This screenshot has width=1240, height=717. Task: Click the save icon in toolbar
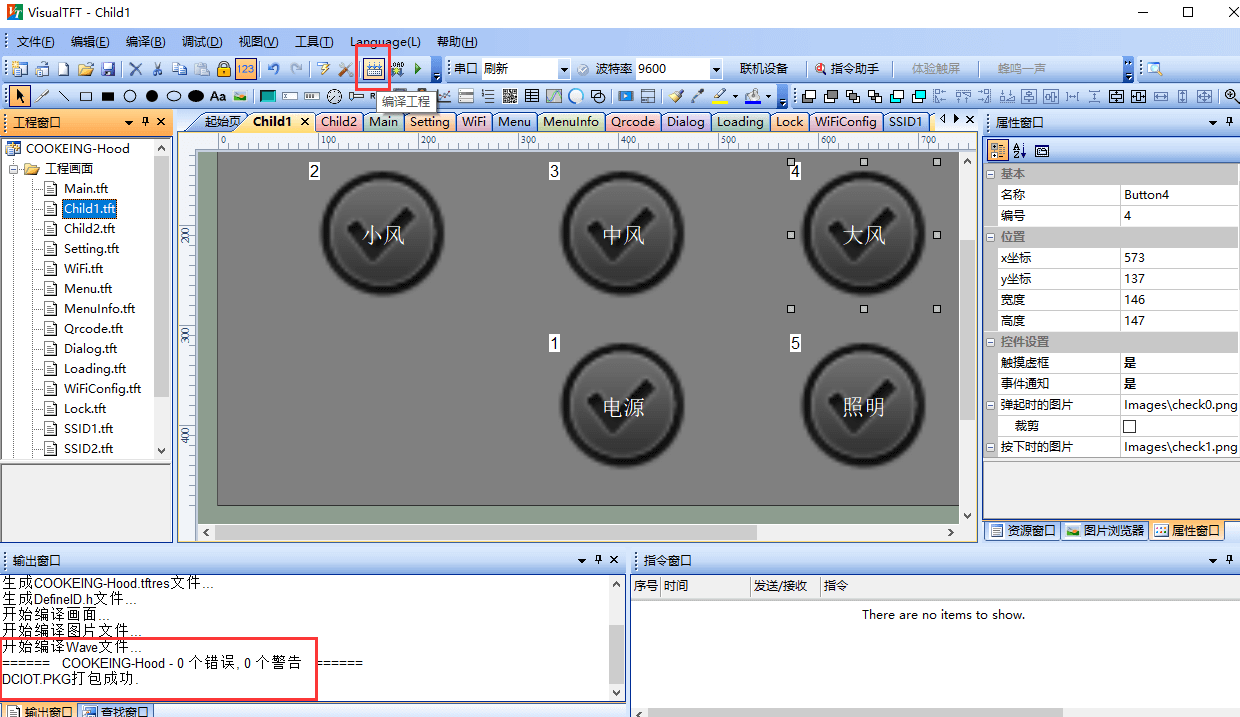[x=108, y=69]
